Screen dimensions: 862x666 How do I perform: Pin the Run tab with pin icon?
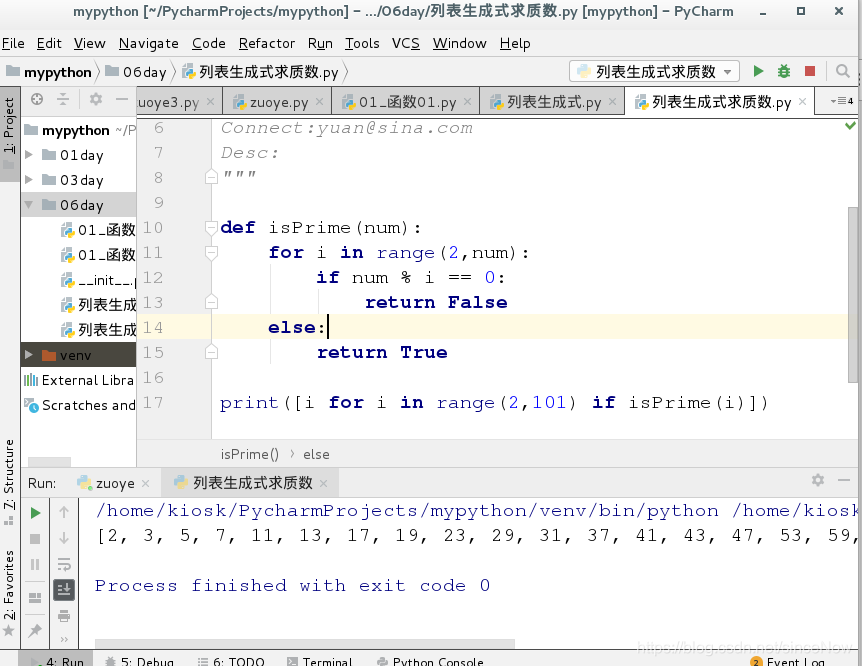(35, 630)
